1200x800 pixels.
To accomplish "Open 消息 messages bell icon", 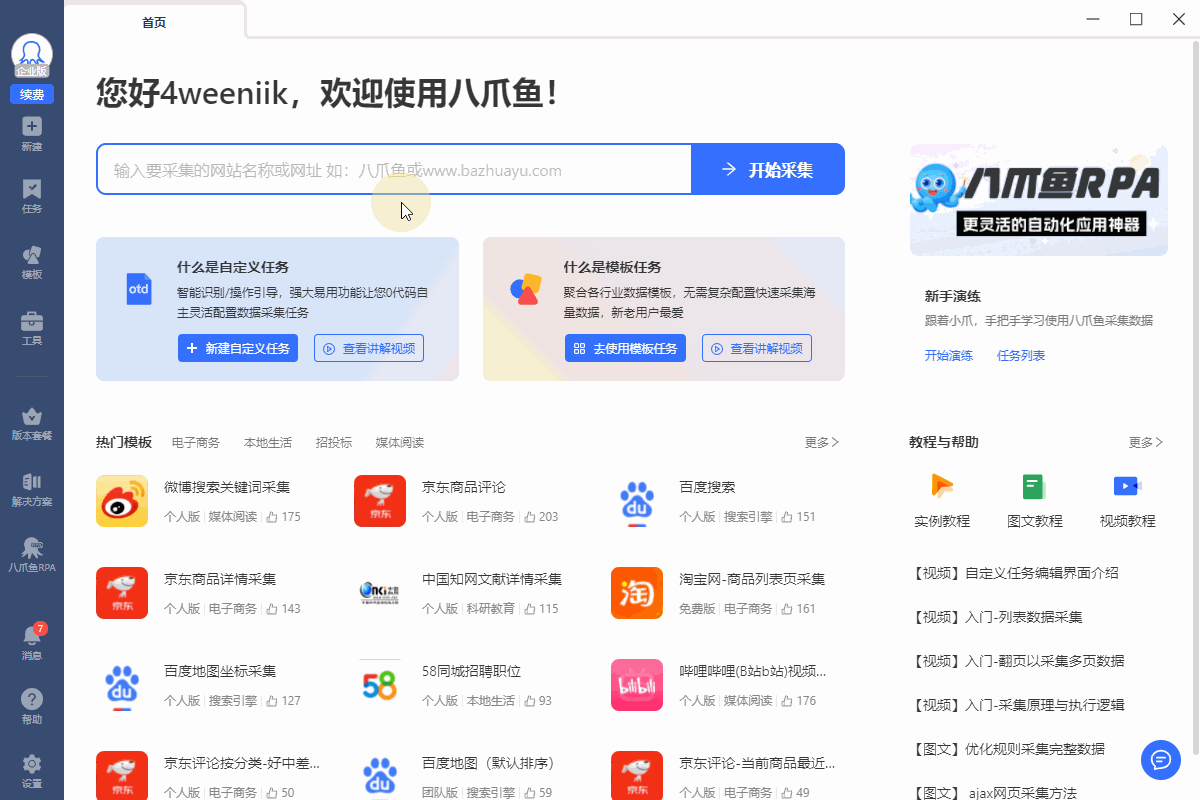I will (32, 643).
